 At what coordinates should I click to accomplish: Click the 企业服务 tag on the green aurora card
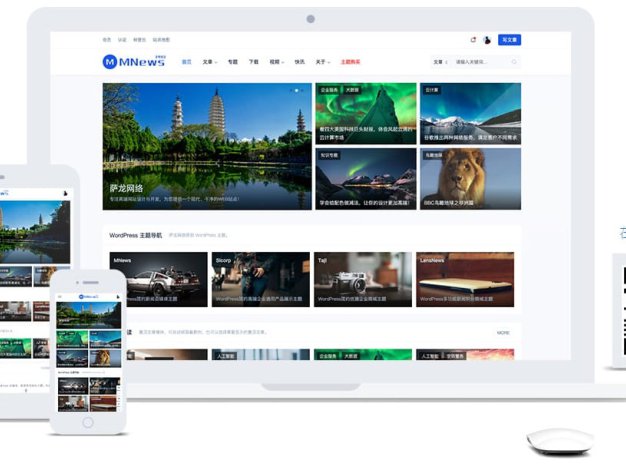pos(329,90)
